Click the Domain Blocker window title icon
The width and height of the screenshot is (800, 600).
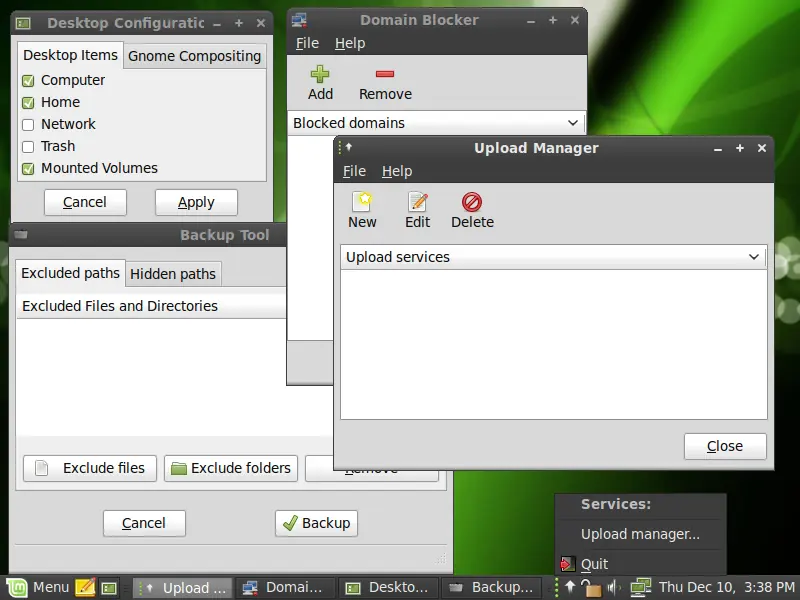(x=299, y=20)
